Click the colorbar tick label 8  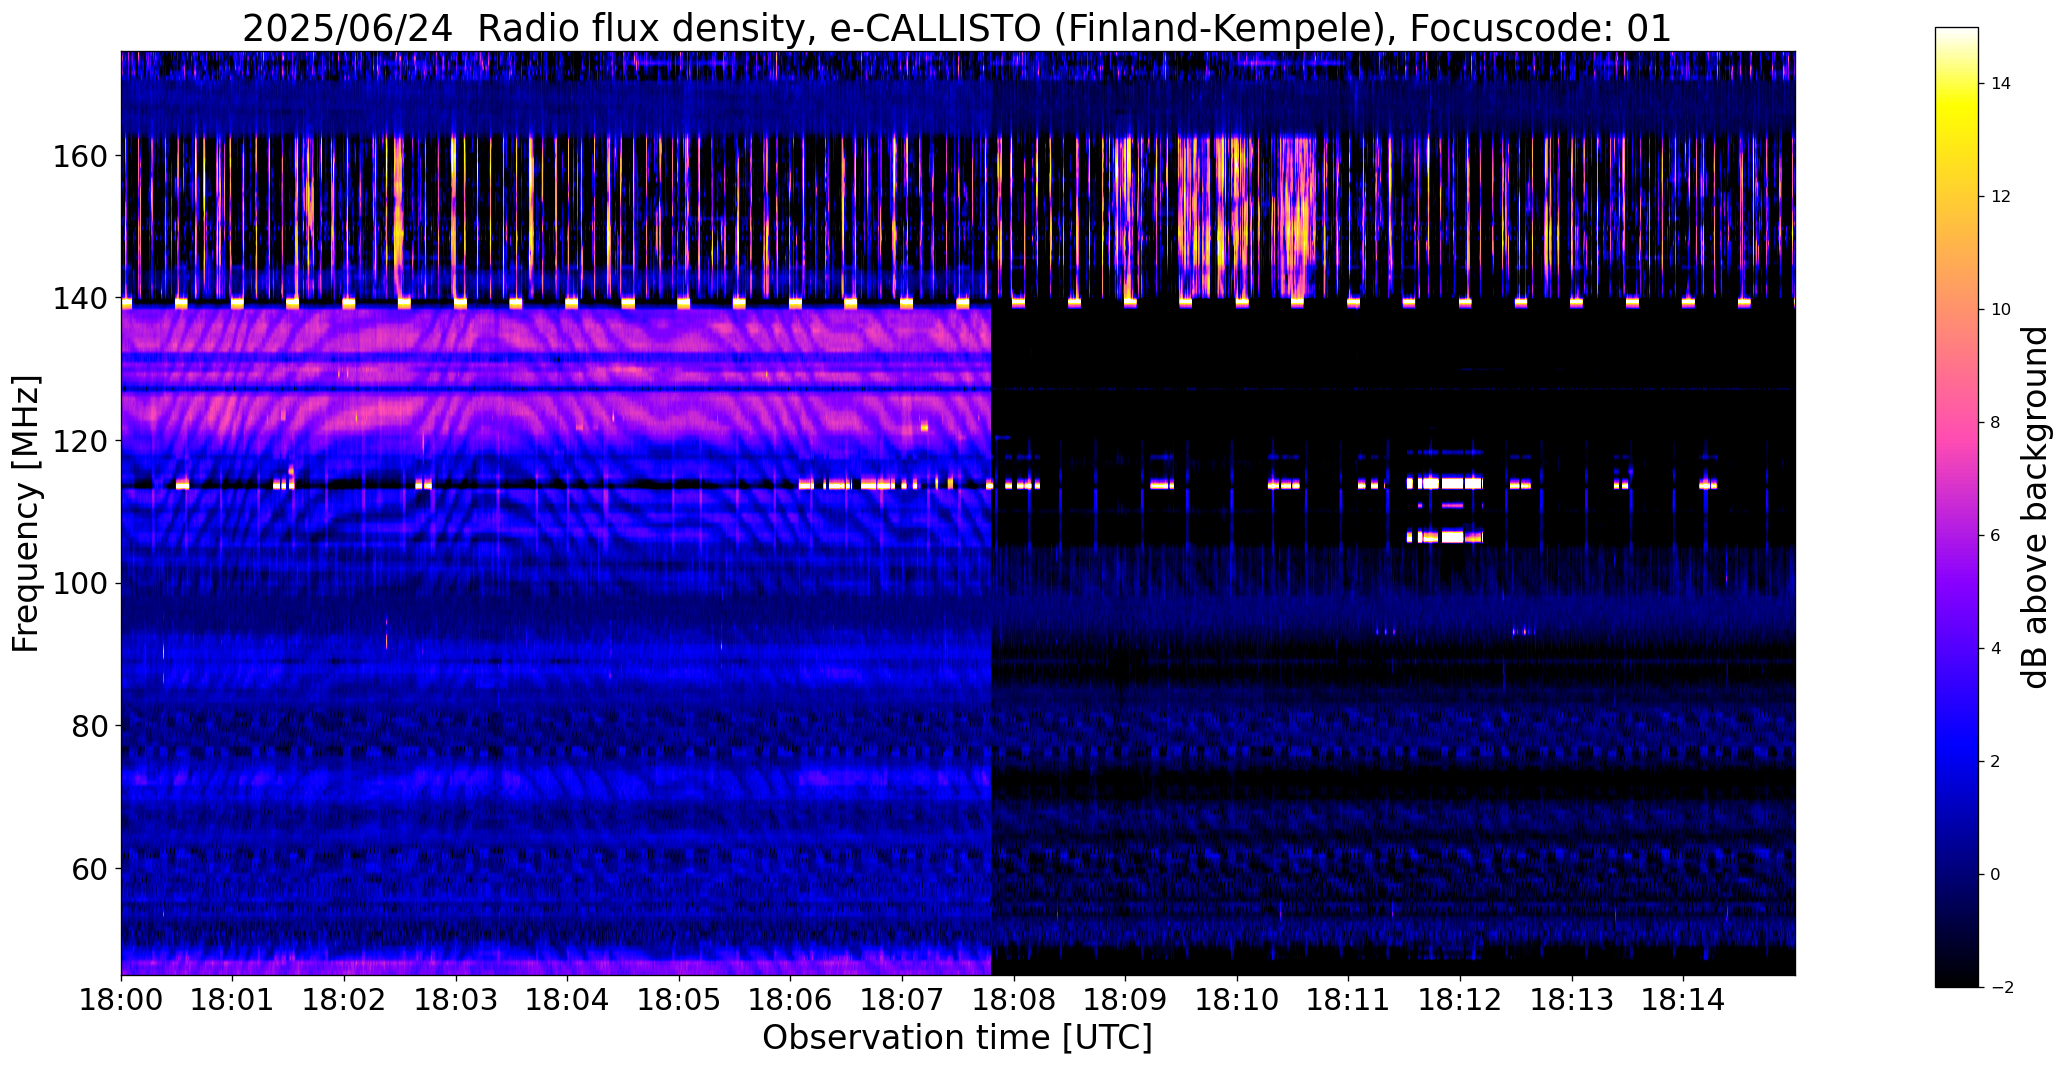click(1996, 423)
